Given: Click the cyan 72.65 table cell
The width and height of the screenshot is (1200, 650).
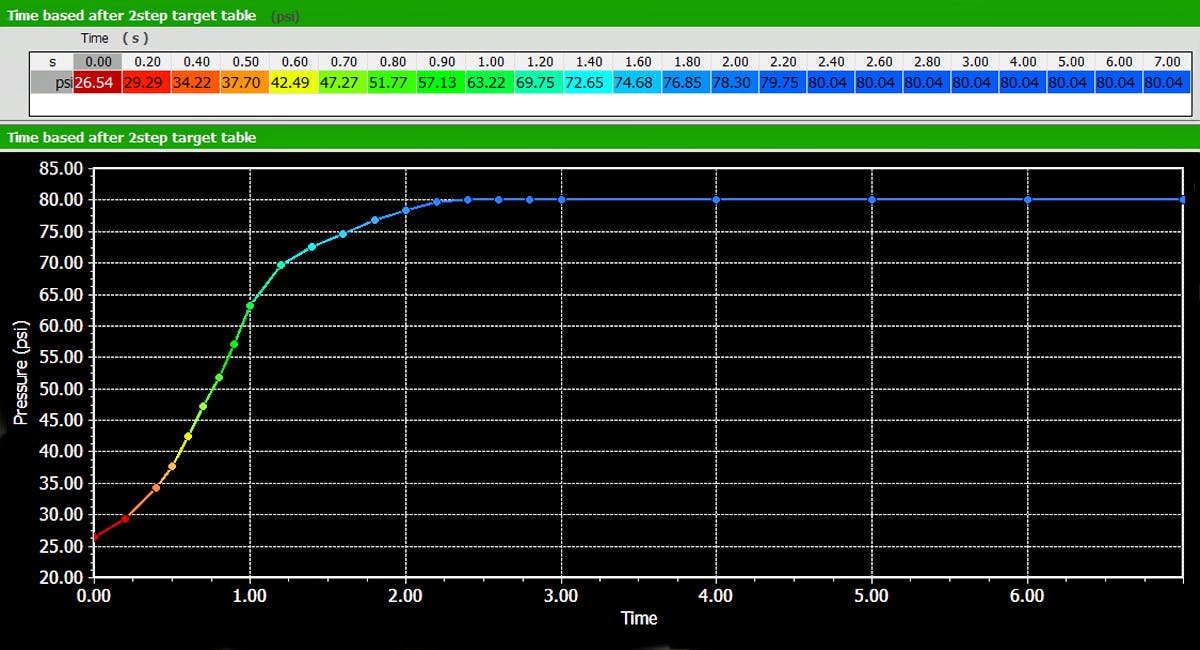Looking at the screenshot, I should [587, 83].
